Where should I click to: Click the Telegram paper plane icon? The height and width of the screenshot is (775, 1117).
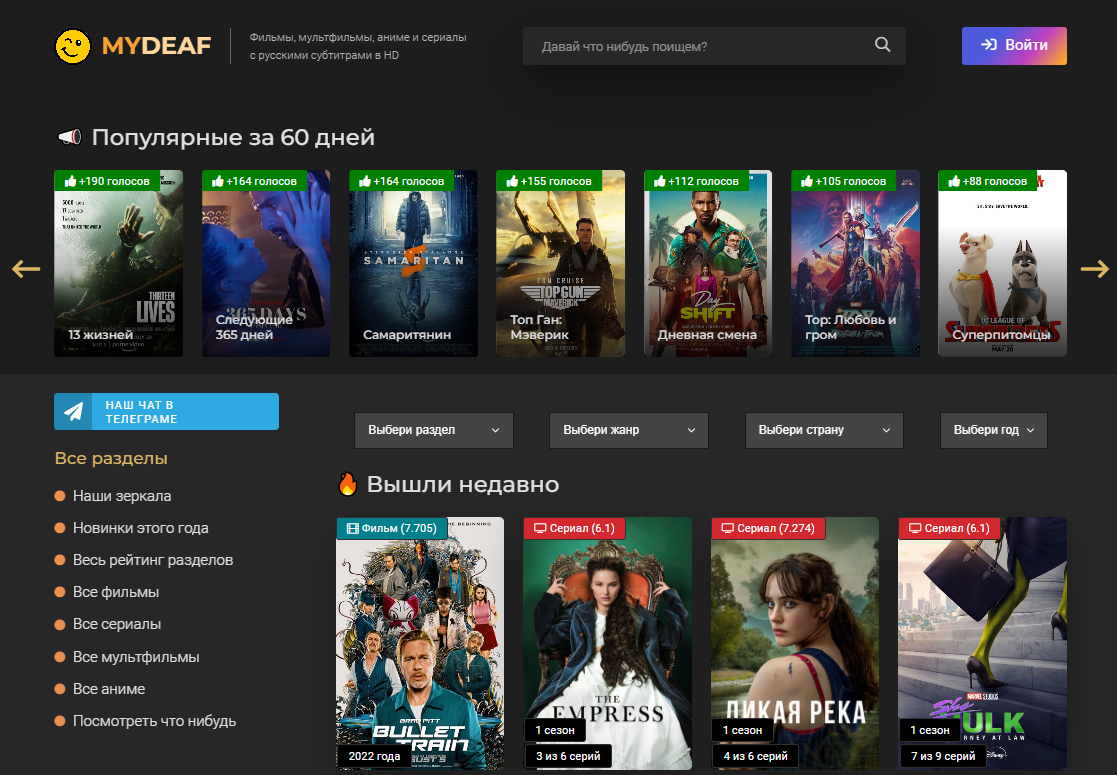click(74, 412)
